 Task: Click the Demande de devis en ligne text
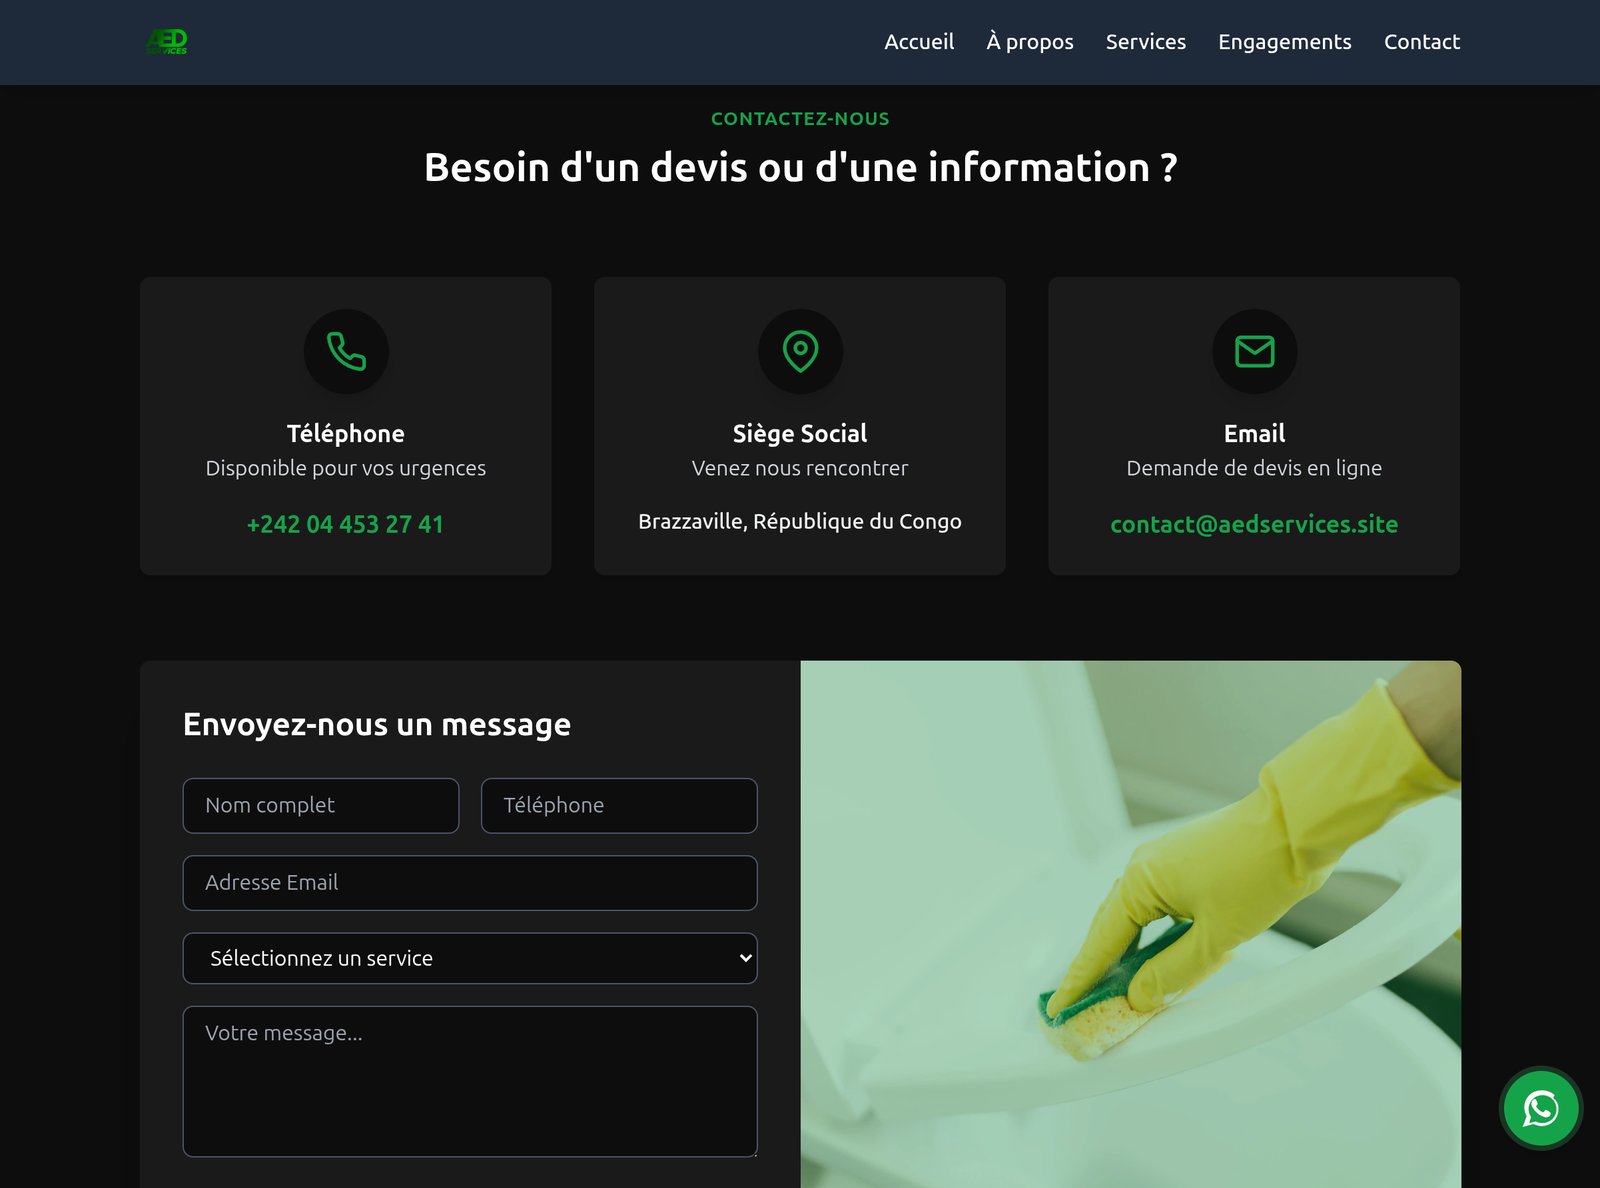[1254, 468]
